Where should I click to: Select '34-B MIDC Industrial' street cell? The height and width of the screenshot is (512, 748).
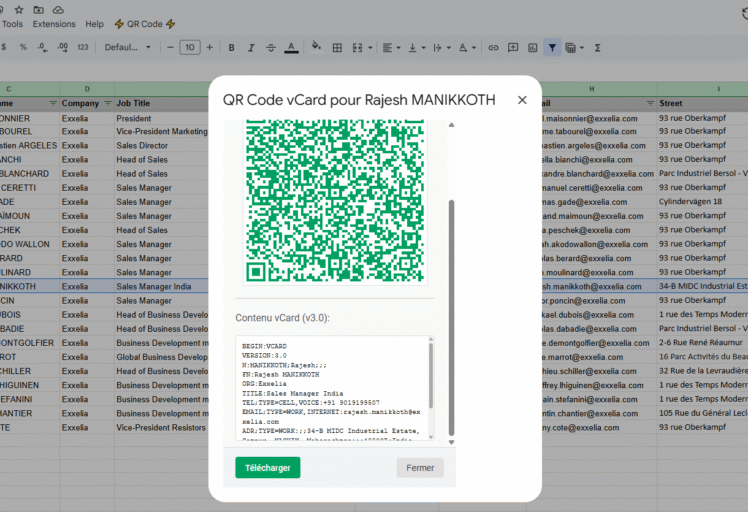(702, 286)
